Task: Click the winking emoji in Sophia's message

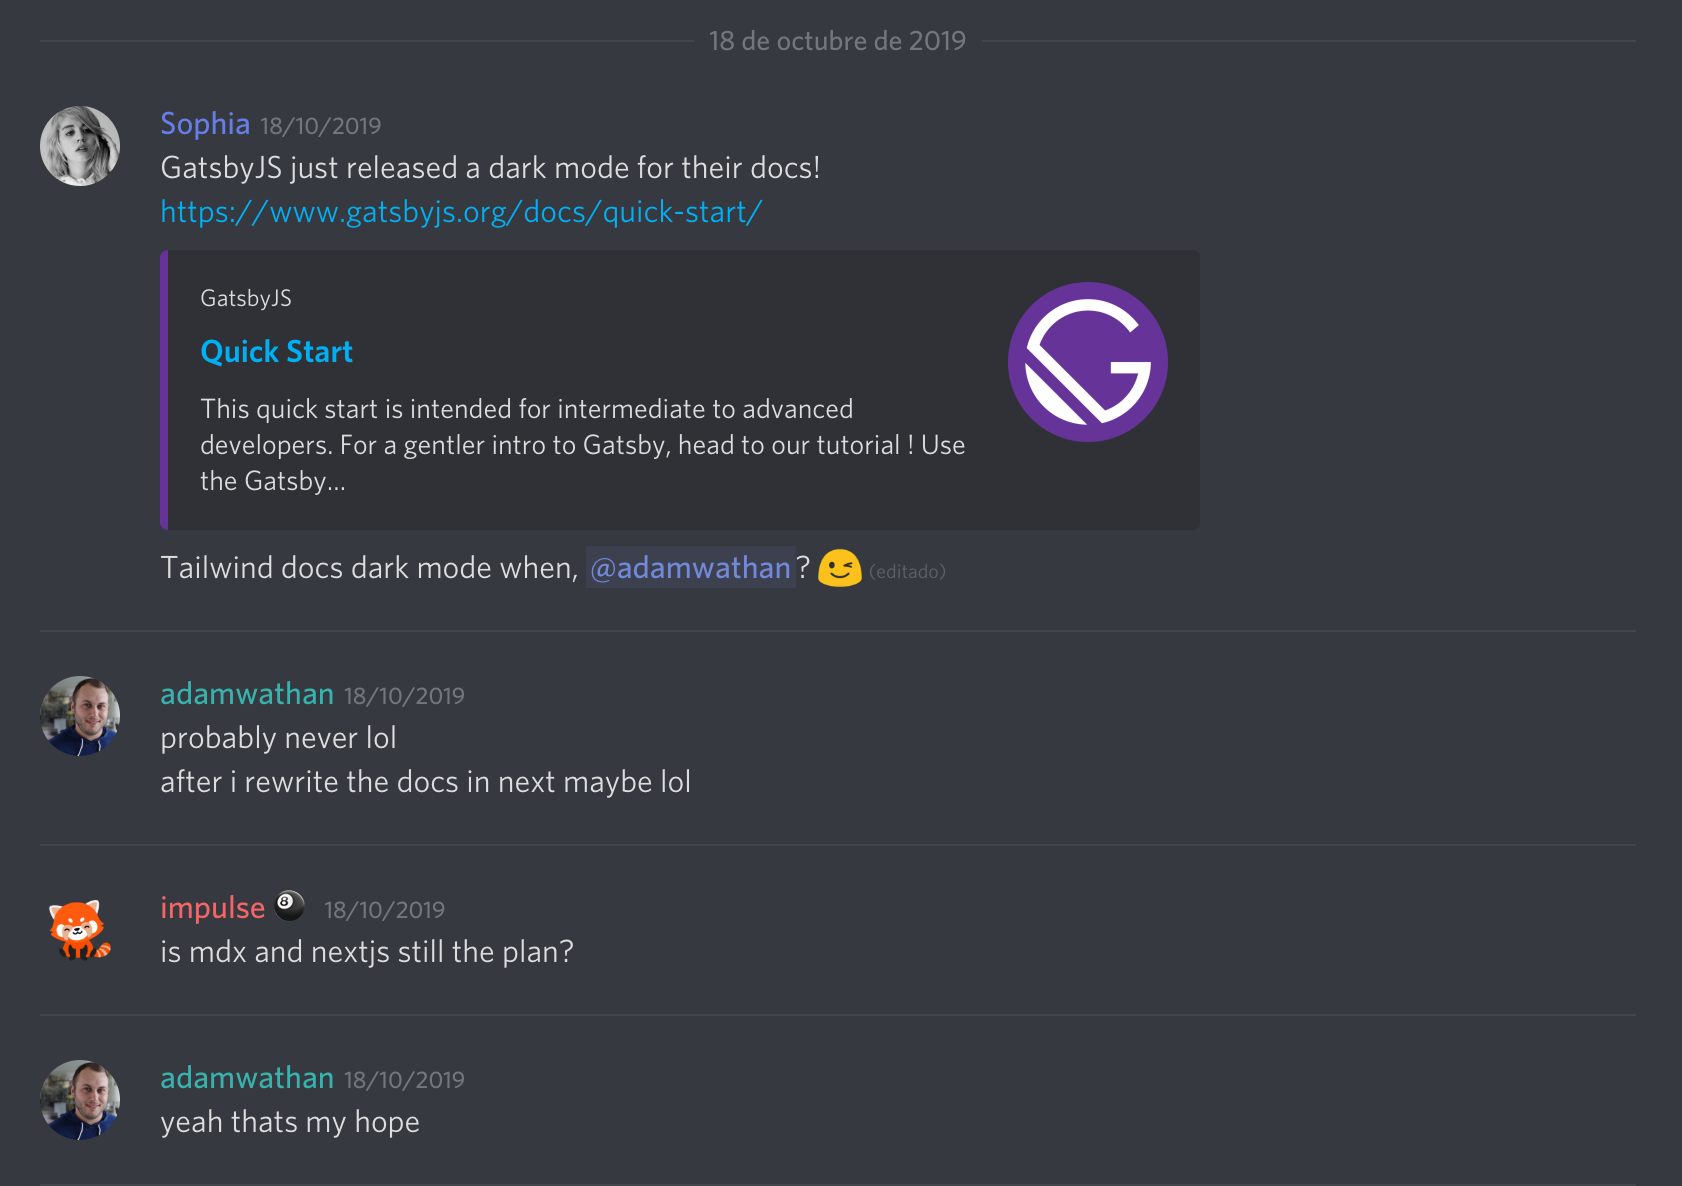Action: pos(840,568)
